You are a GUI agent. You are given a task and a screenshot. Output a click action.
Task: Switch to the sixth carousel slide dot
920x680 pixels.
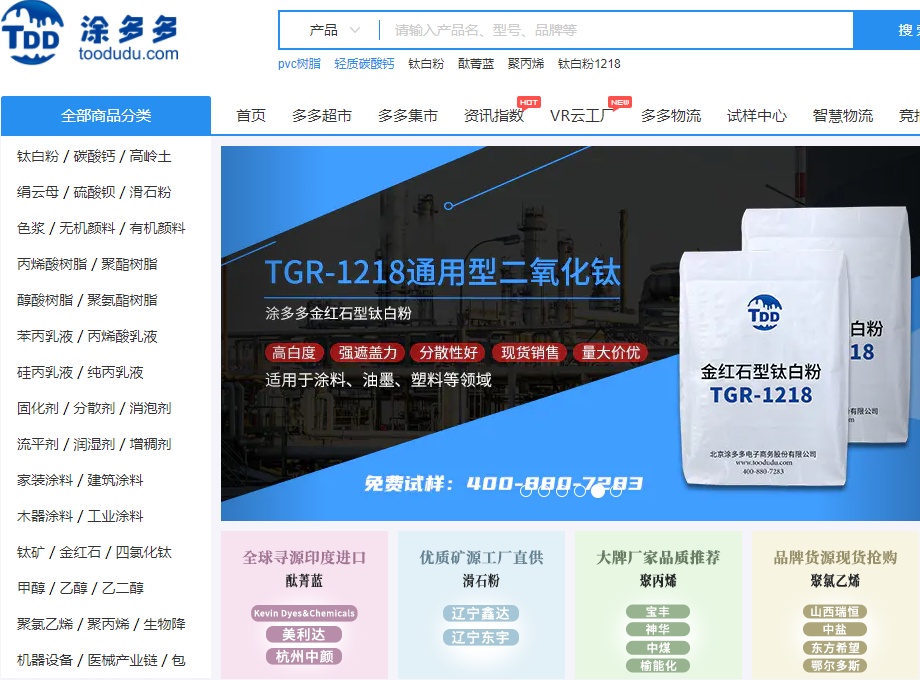(x=616, y=491)
